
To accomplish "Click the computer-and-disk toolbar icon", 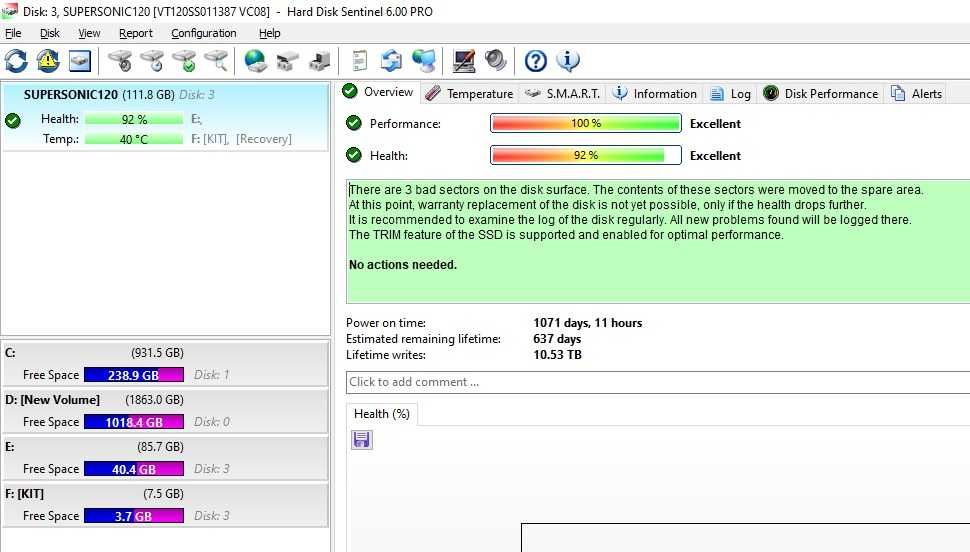I will [x=320, y=61].
